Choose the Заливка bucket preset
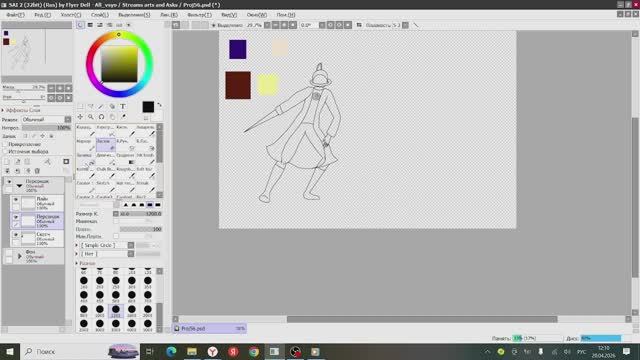The image size is (640, 360). click(x=85, y=159)
